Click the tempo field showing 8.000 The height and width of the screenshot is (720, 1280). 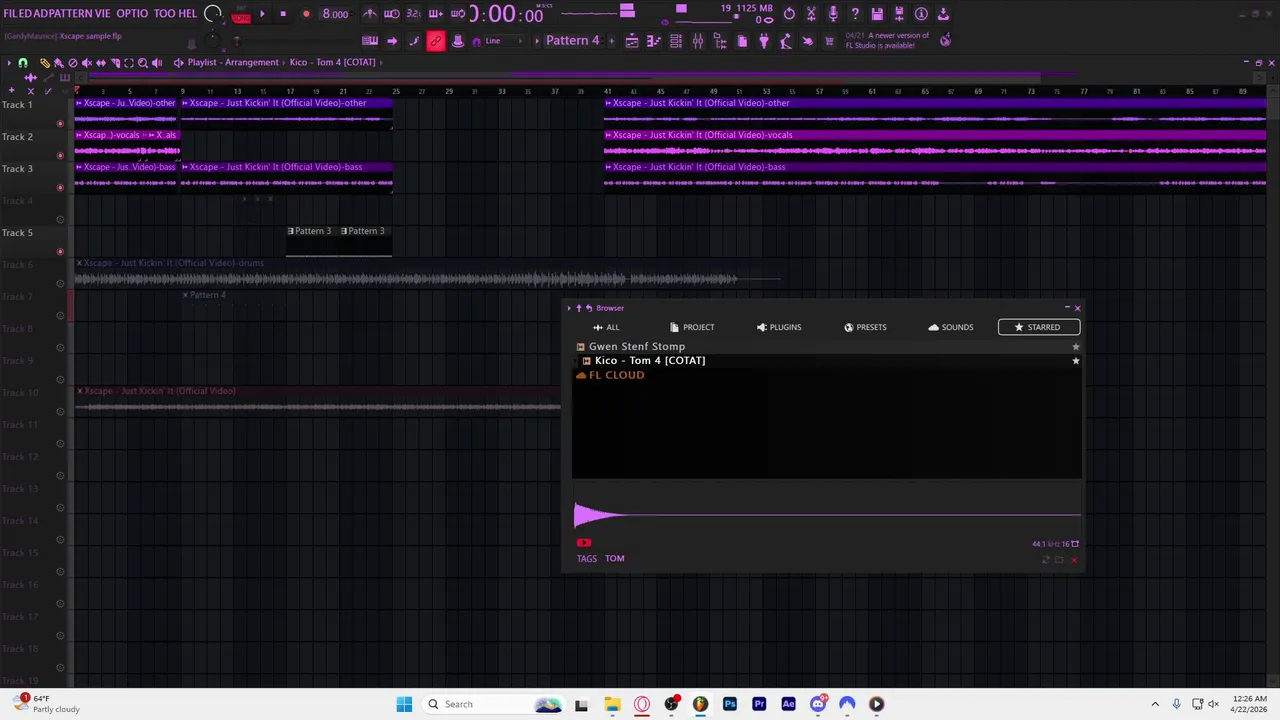click(335, 14)
